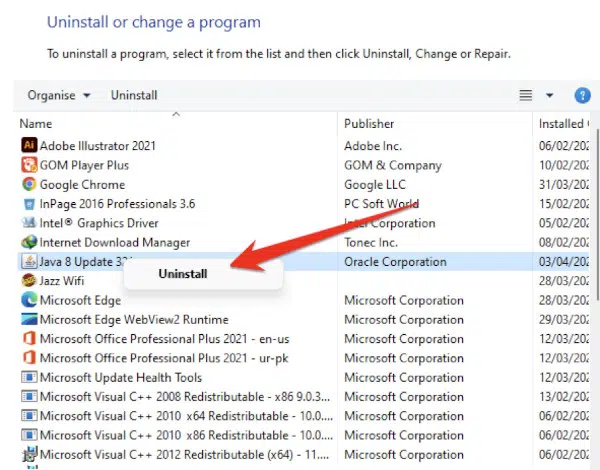Click the Intel Graphics Driver icon
The image size is (600, 470).
[29, 223]
